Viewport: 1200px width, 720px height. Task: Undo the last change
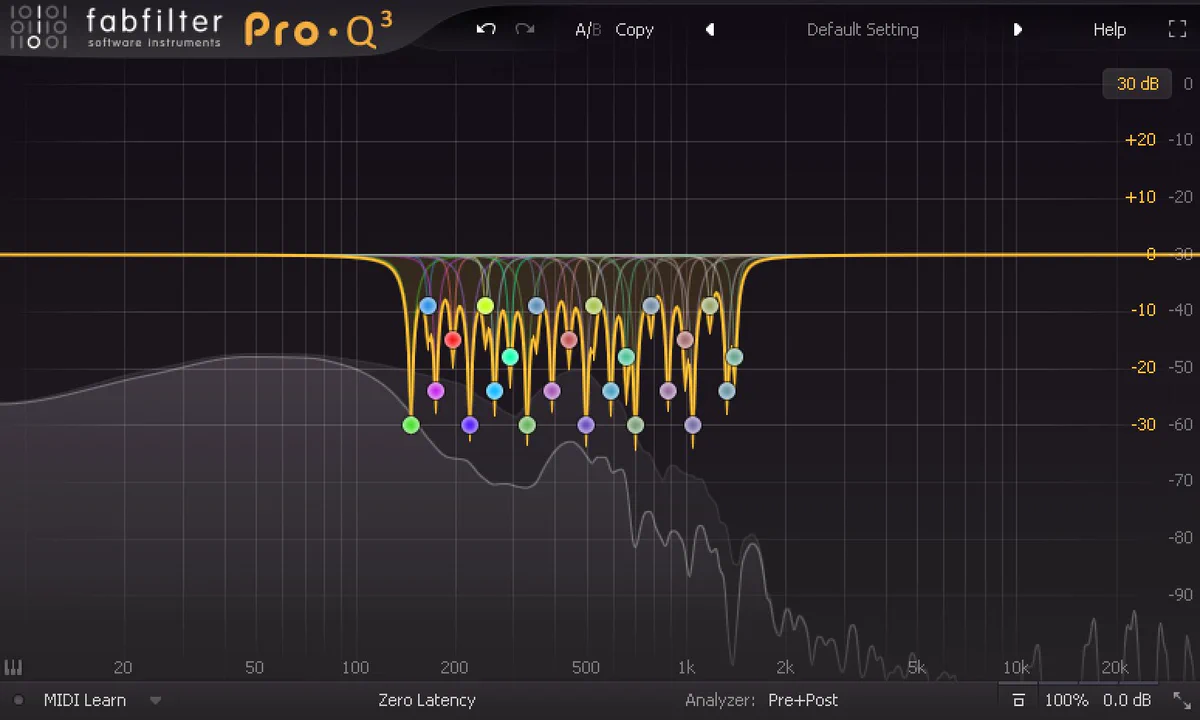click(x=486, y=29)
